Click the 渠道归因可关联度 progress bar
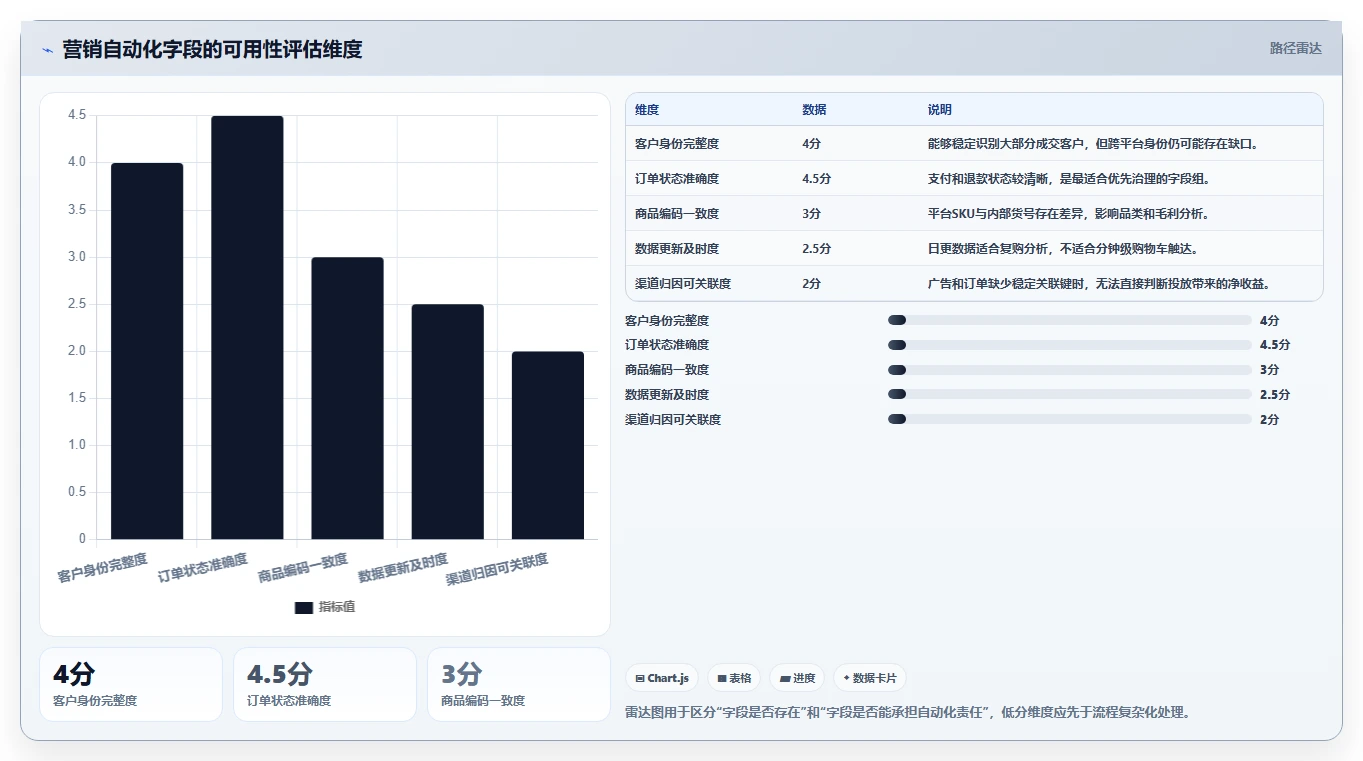 pyautogui.click(x=1070, y=419)
